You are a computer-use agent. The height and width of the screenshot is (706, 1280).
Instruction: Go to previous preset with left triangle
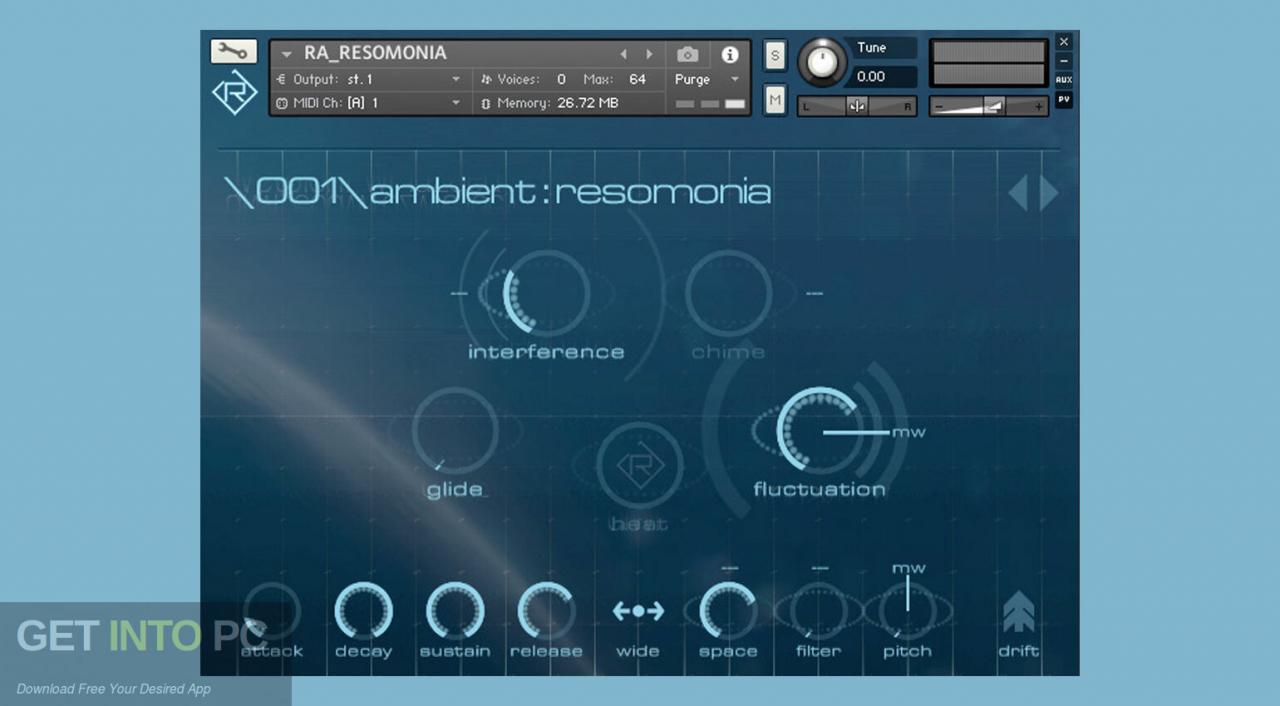point(1018,192)
